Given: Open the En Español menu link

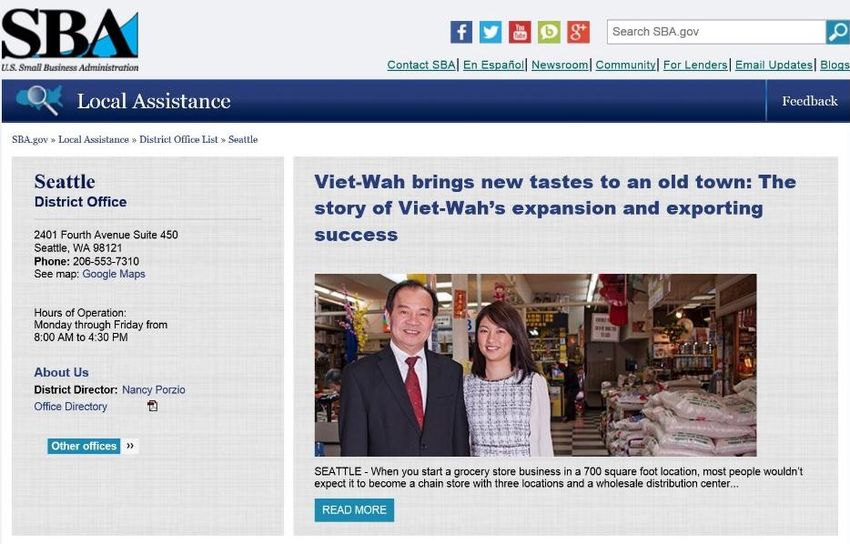Looking at the screenshot, I should pos(493,65).
